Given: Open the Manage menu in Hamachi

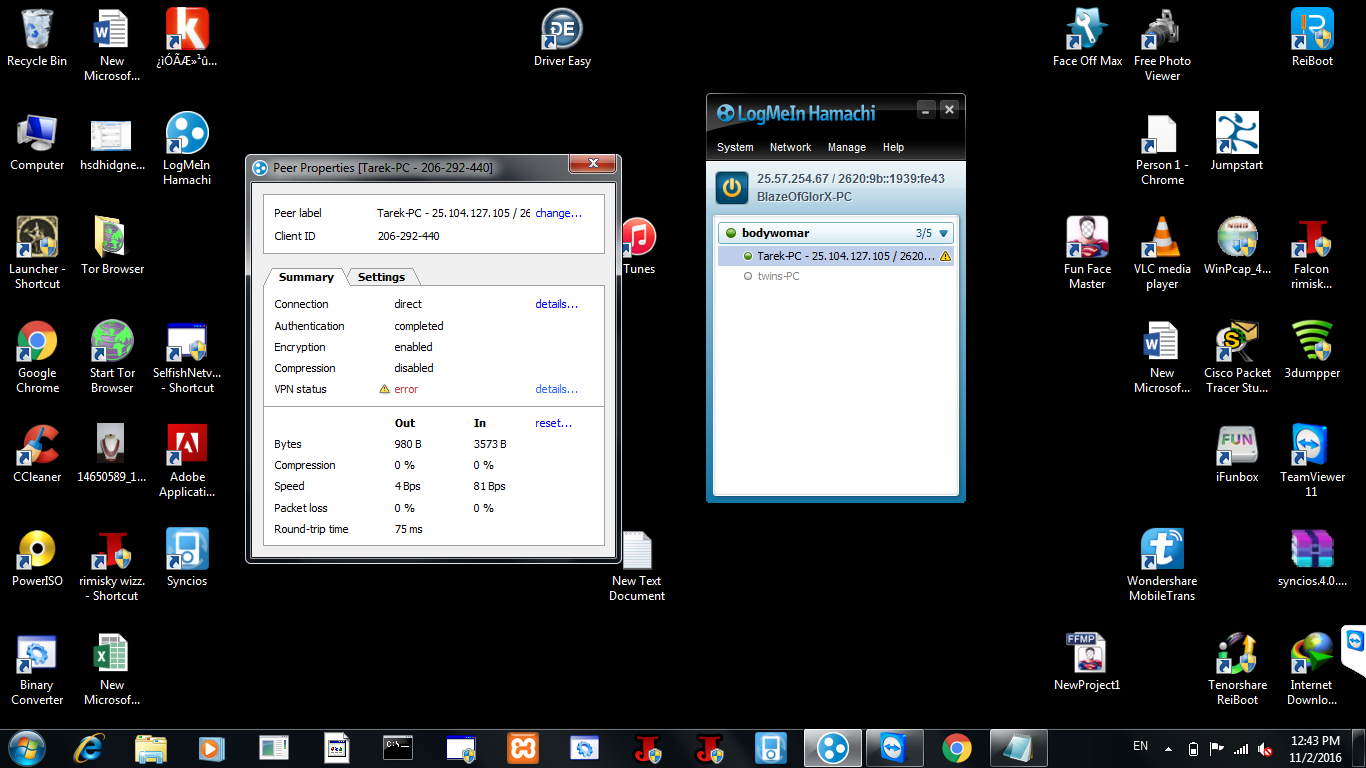Looking at the screenshot, I should 846,147.
